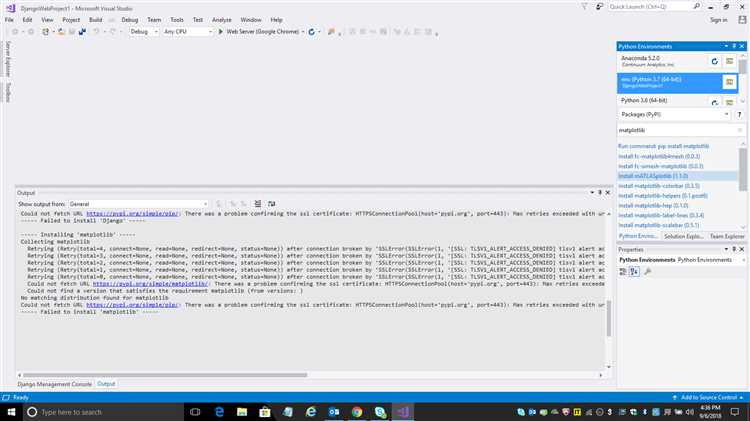Pin the Output panel
750x421 pixels.
pyautogui.click(x=600, y=192)
